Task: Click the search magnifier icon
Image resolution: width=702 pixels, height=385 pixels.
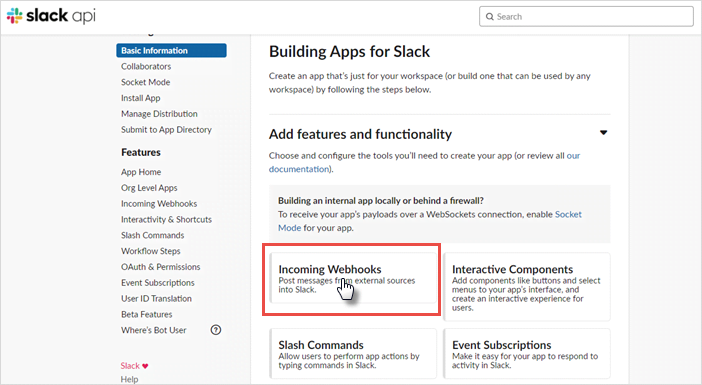Action: tap(490, 17)
